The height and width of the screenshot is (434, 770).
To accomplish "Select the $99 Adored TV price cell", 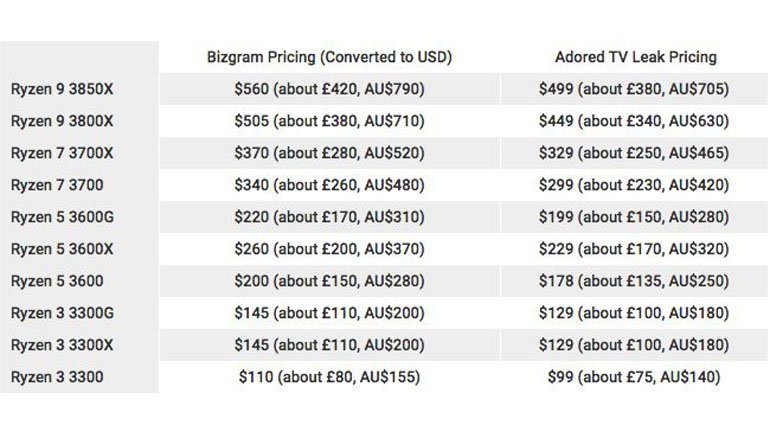I will point(636,377).
